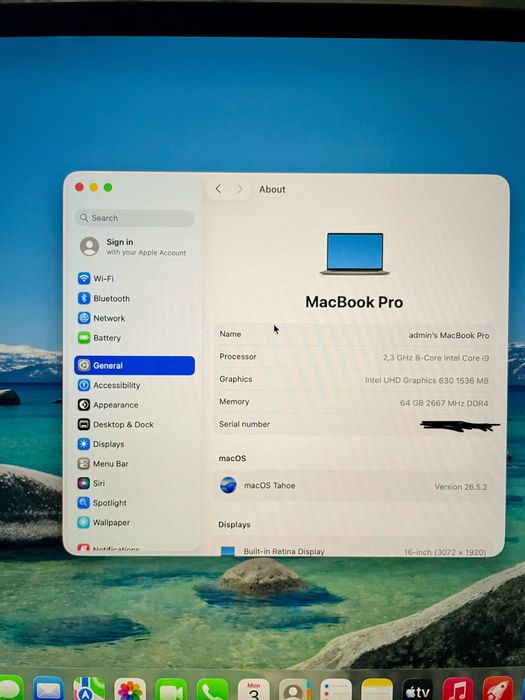This screenshot has width=525, height=700.
Task: Click the "Version 26.5.2" text
Action: tap(461, 487)
